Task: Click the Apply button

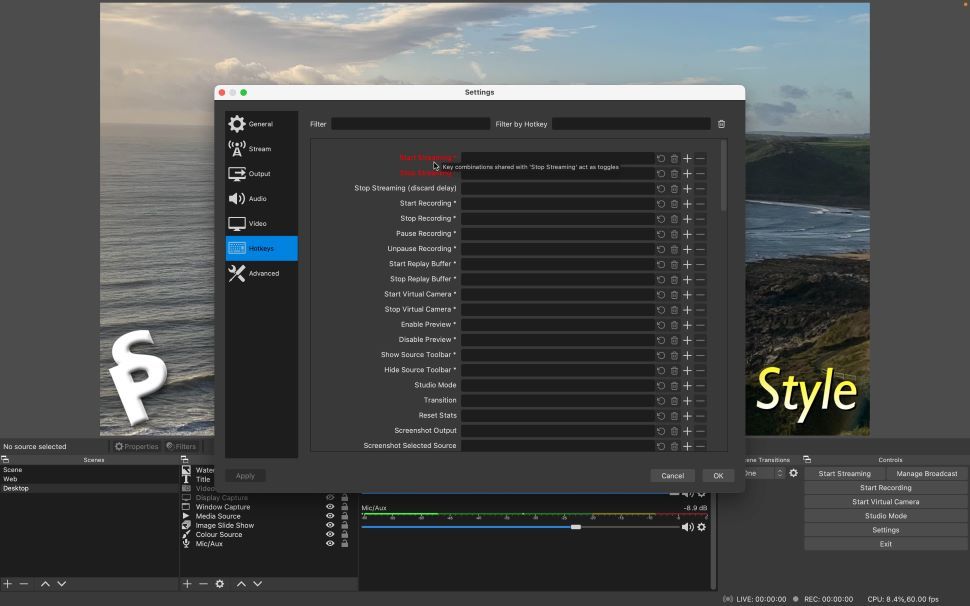Action: pyautogui.click(x=244, y=475)
